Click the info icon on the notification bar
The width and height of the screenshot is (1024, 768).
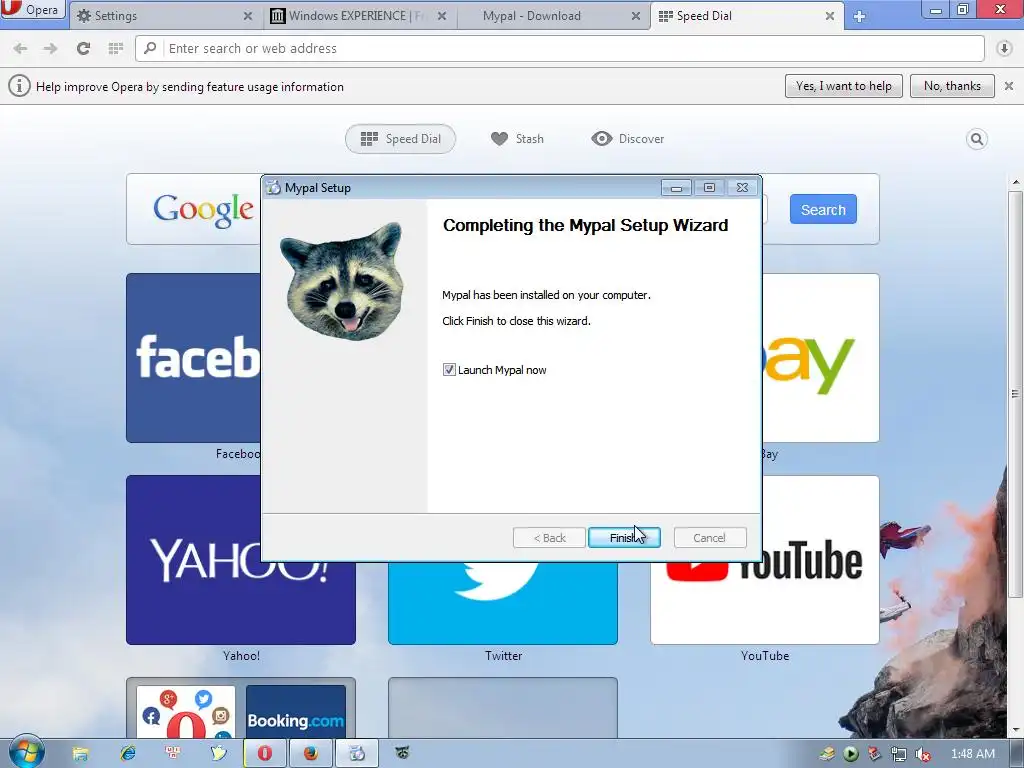coord(19,86)
